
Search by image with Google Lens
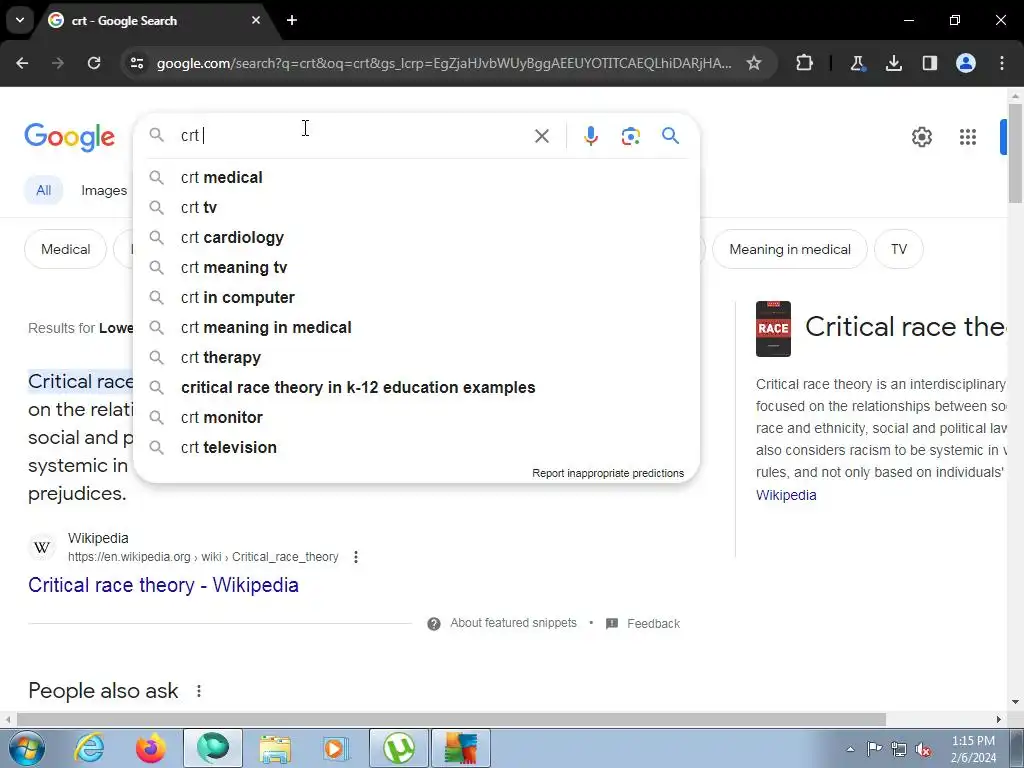630,136
